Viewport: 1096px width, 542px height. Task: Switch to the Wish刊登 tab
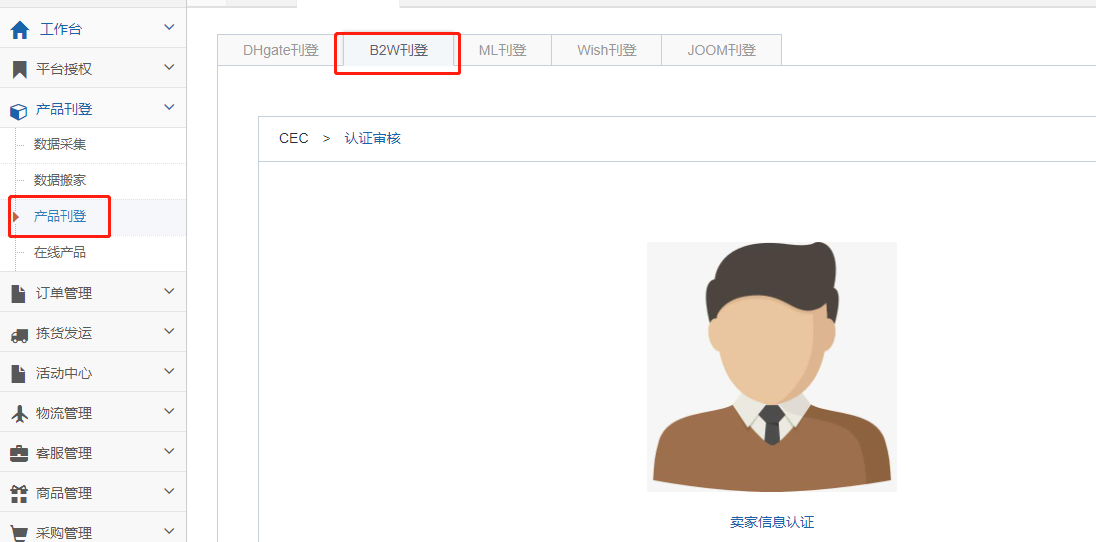(607, 50)
